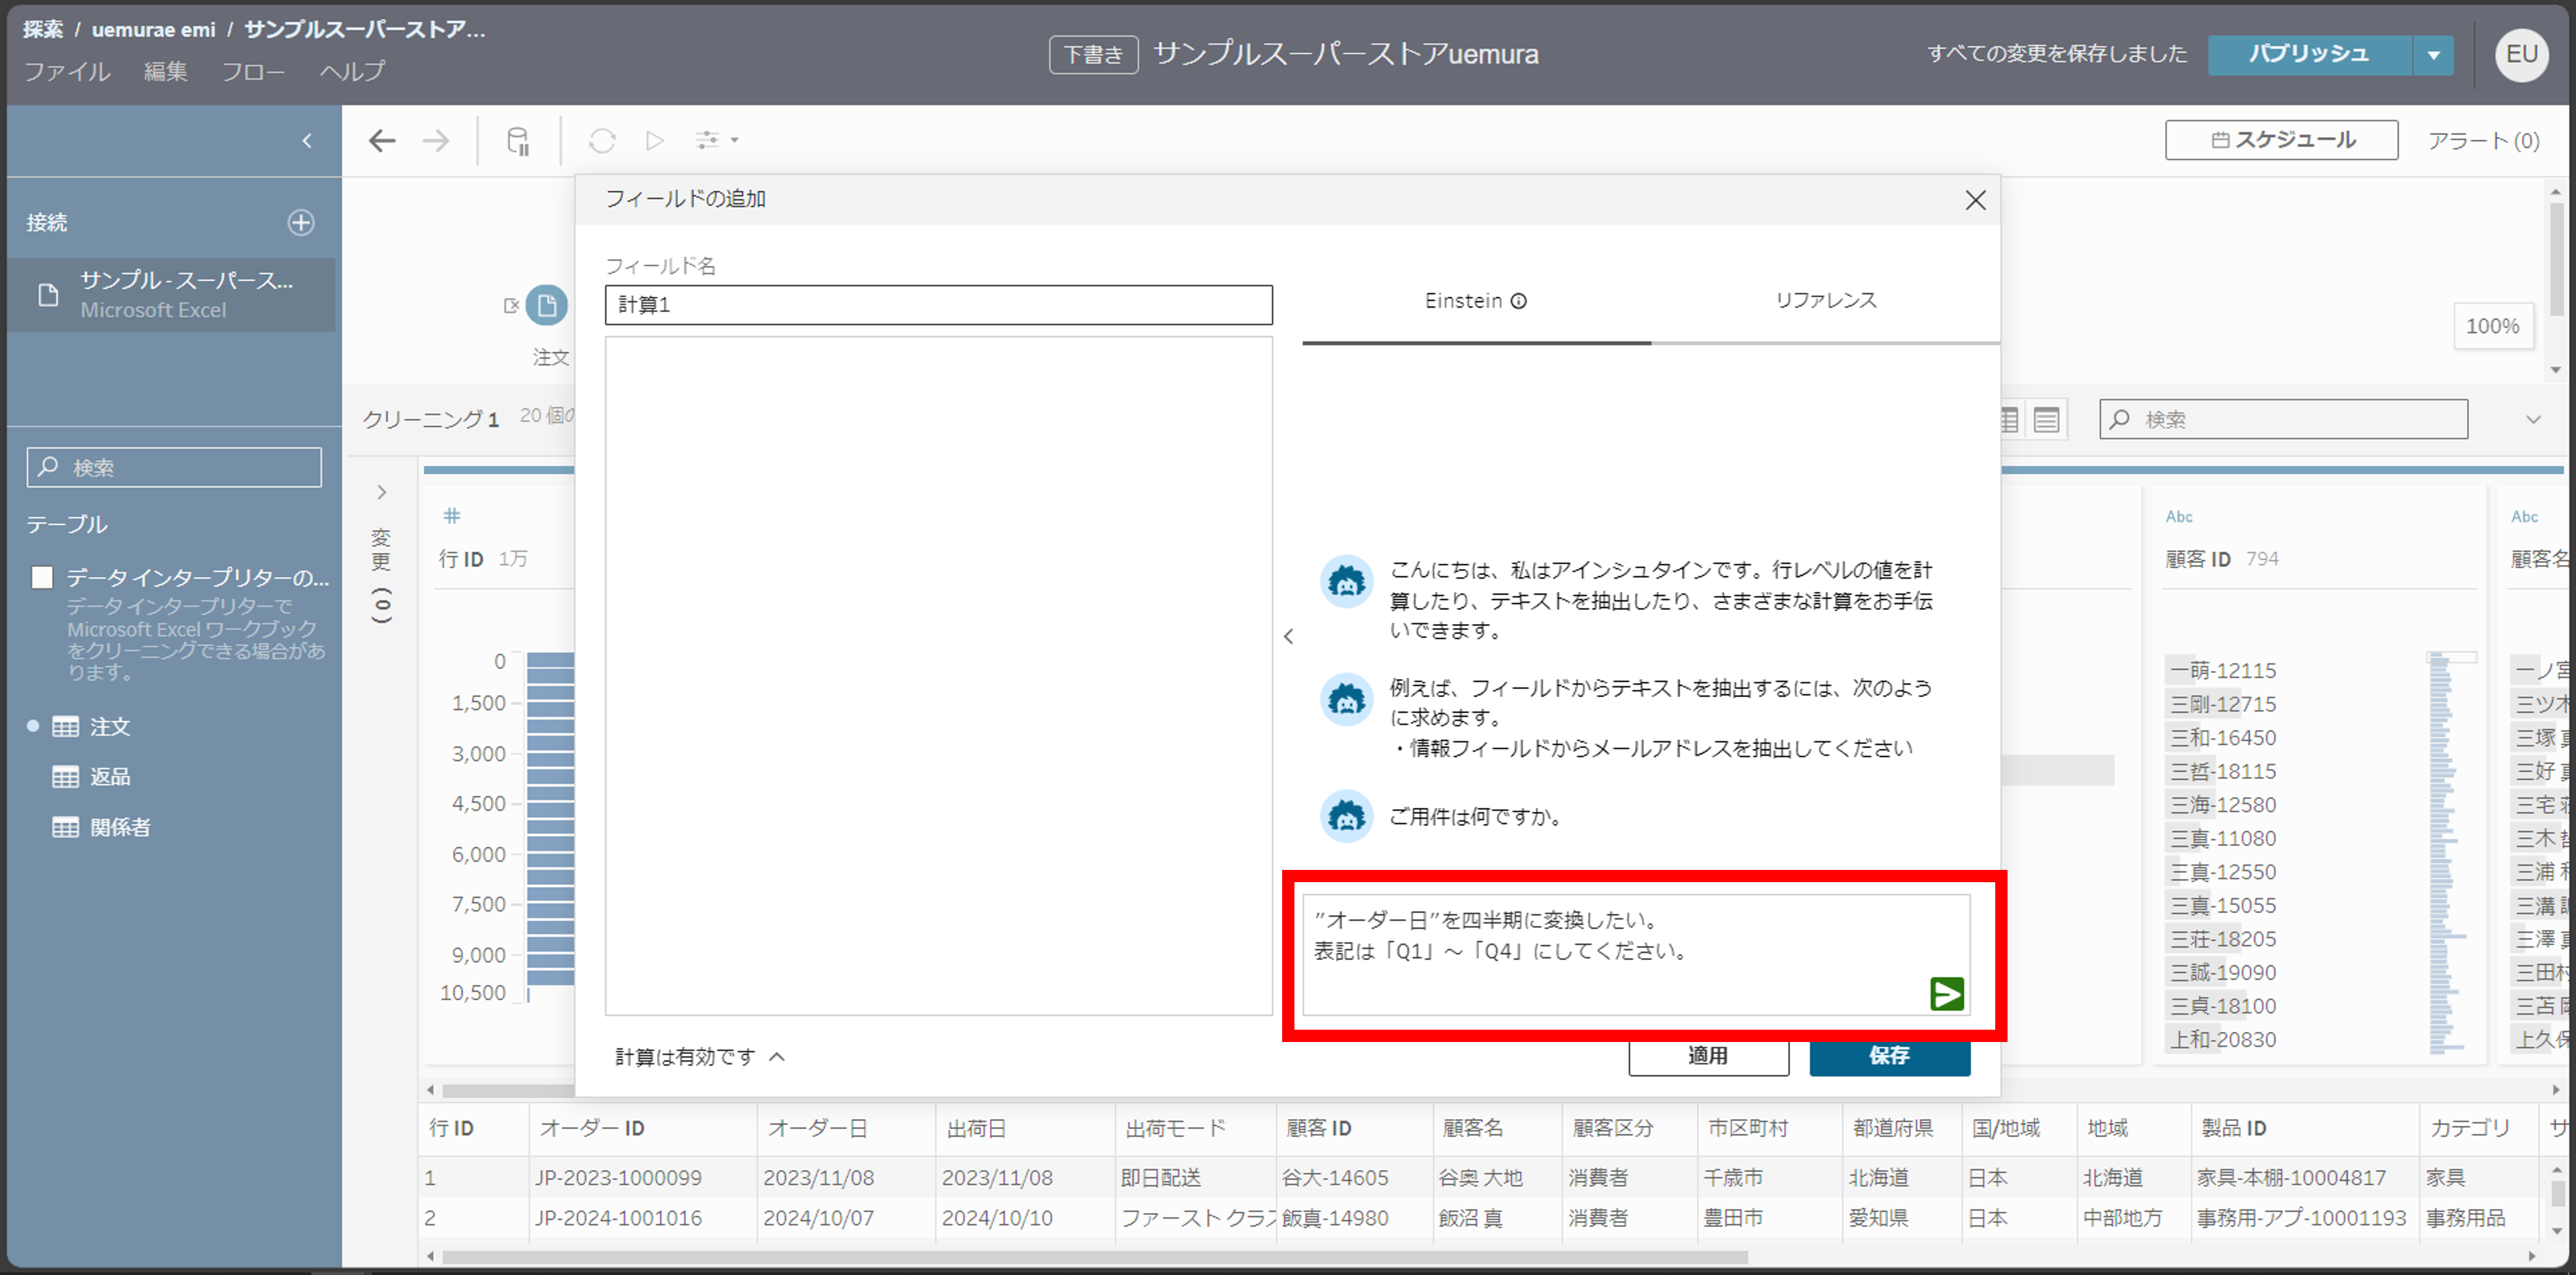
Task: Click the refresh icon in the toolbar
Action: [602, 141]
